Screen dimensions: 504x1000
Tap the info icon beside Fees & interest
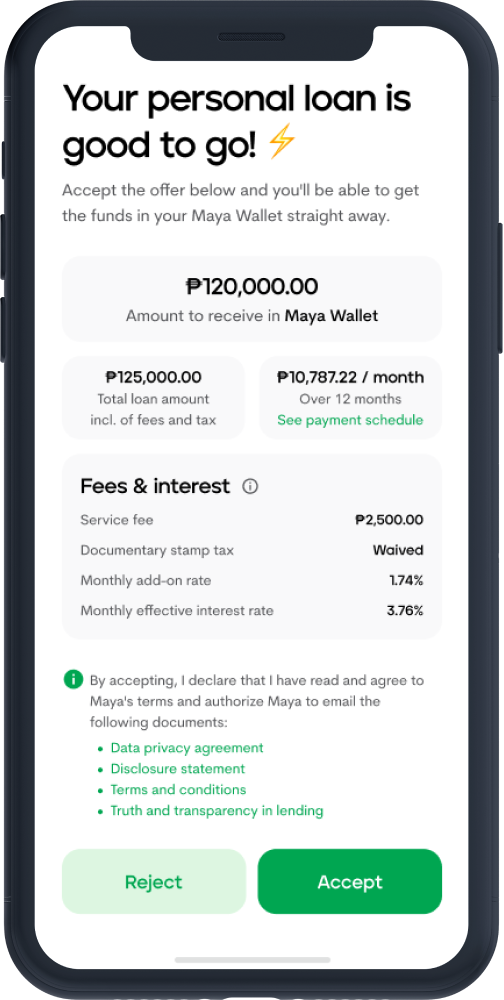tap(250, 487)
